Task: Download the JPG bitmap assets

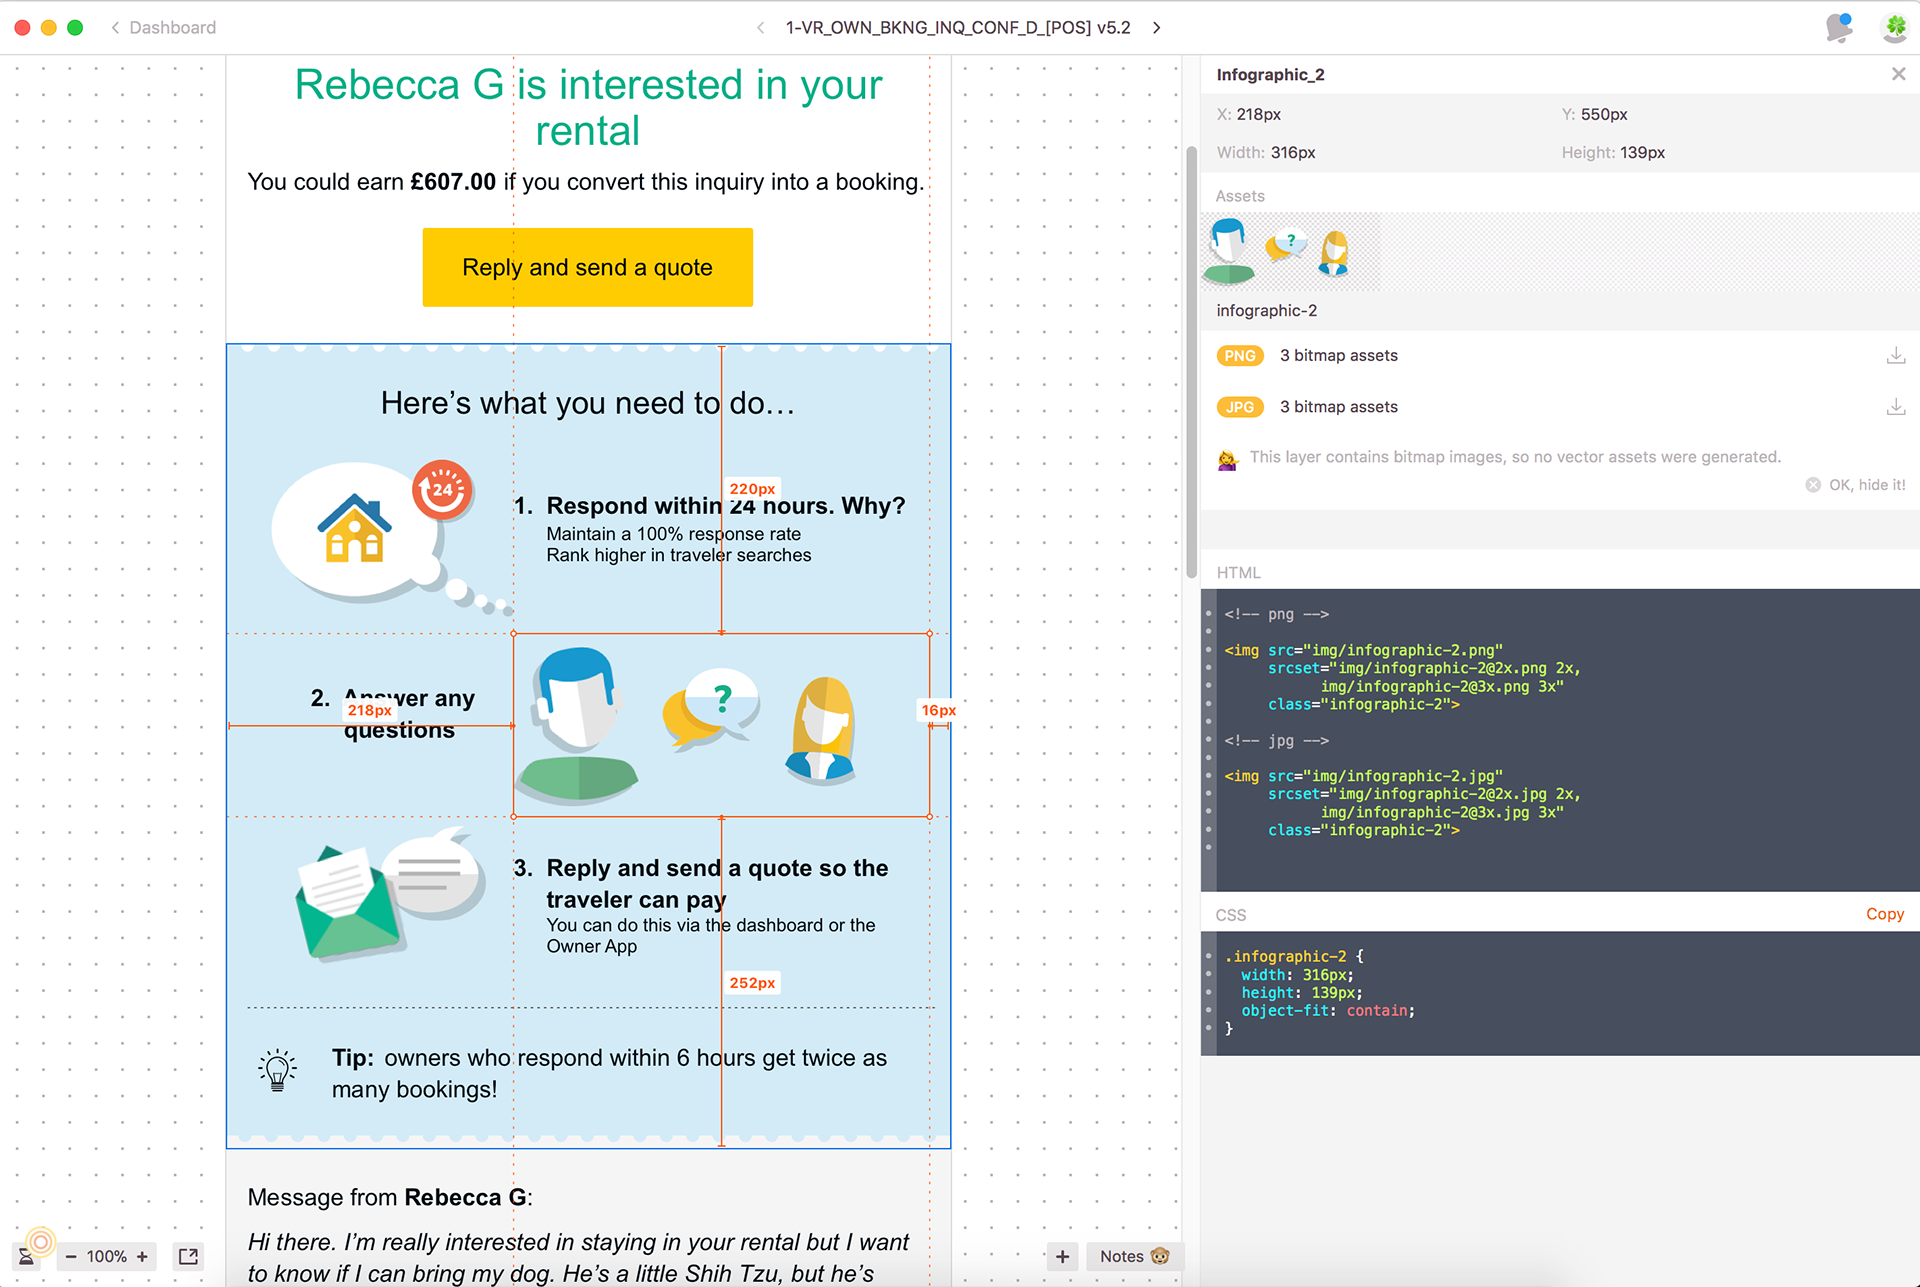Action: pyautogui.click(x=1895, y=407)
